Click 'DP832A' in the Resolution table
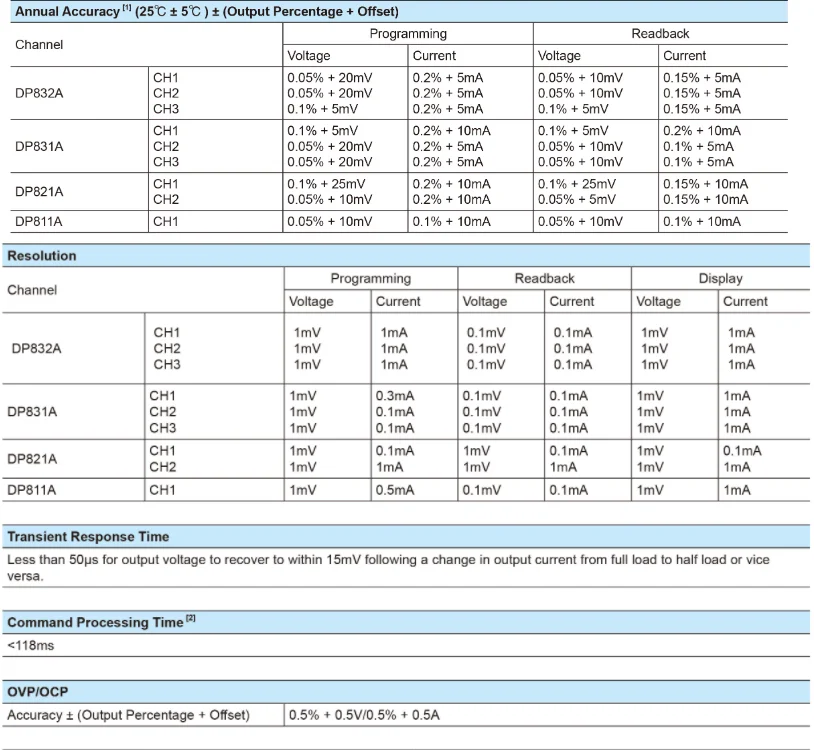The width and height of the screenshot is (814, 750). 36,348
